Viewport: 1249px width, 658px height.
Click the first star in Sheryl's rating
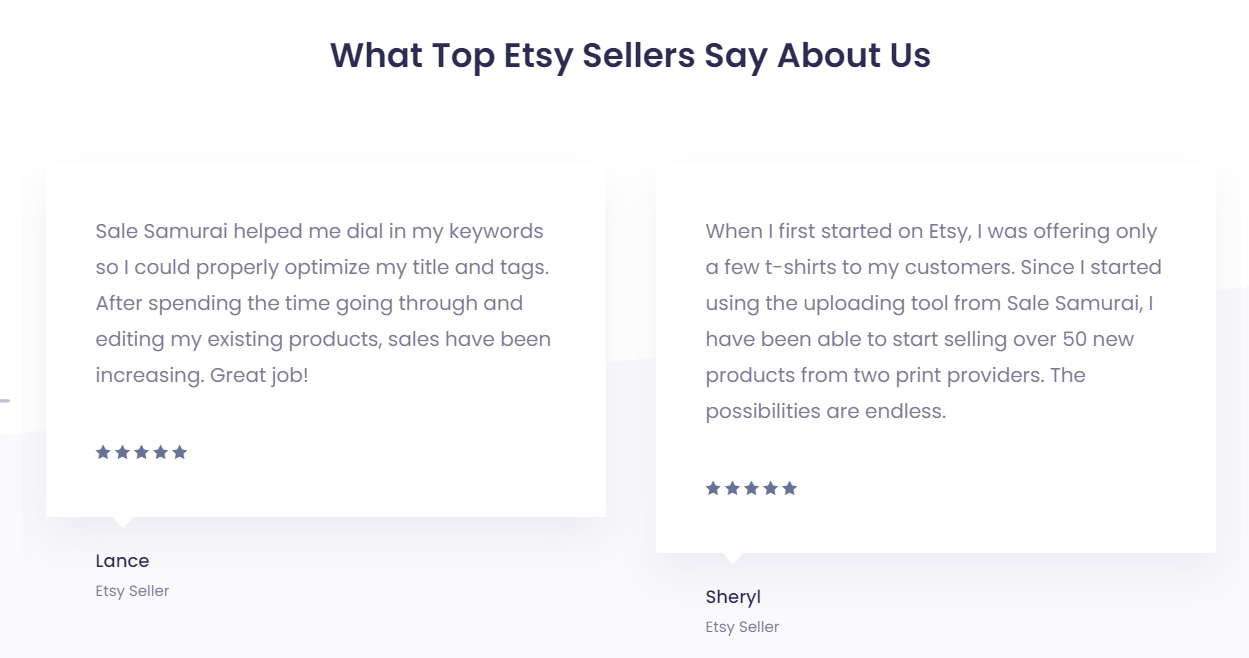pos(713,488)
